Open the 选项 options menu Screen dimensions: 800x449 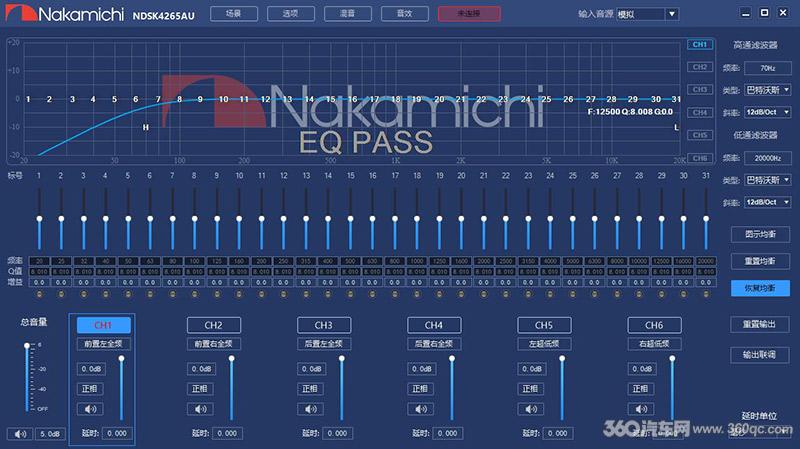291,14
